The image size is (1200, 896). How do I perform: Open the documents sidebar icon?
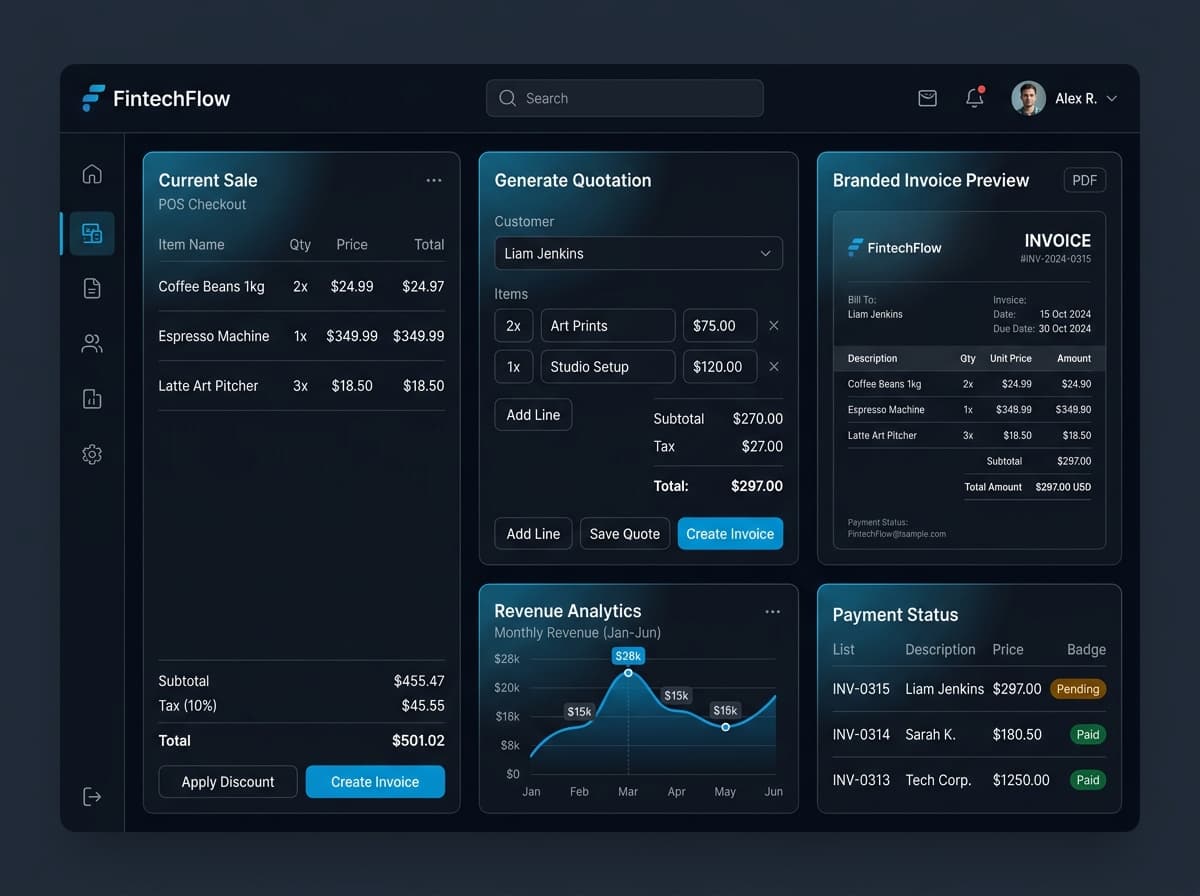[x=92, y=289]
